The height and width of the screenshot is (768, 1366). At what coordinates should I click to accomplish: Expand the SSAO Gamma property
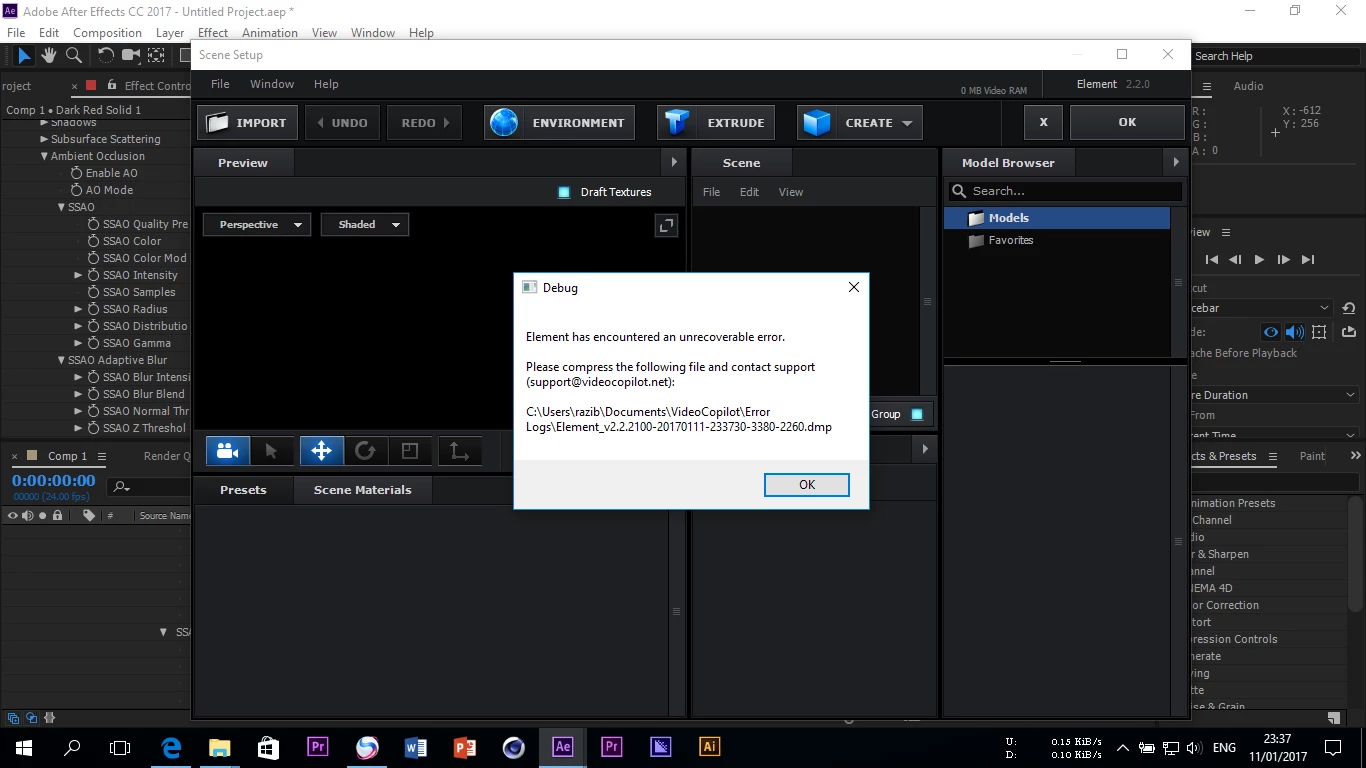click(x=78, y=343)
